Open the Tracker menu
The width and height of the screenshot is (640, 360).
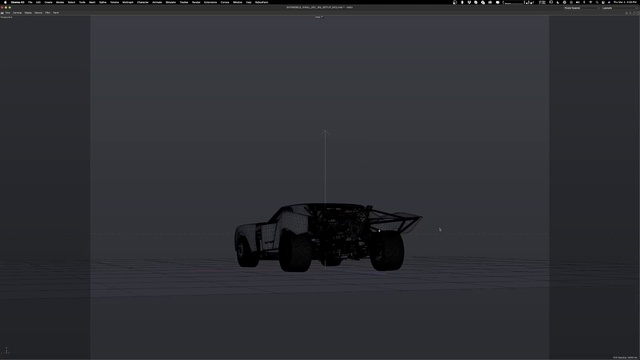(x=184, y=2)
